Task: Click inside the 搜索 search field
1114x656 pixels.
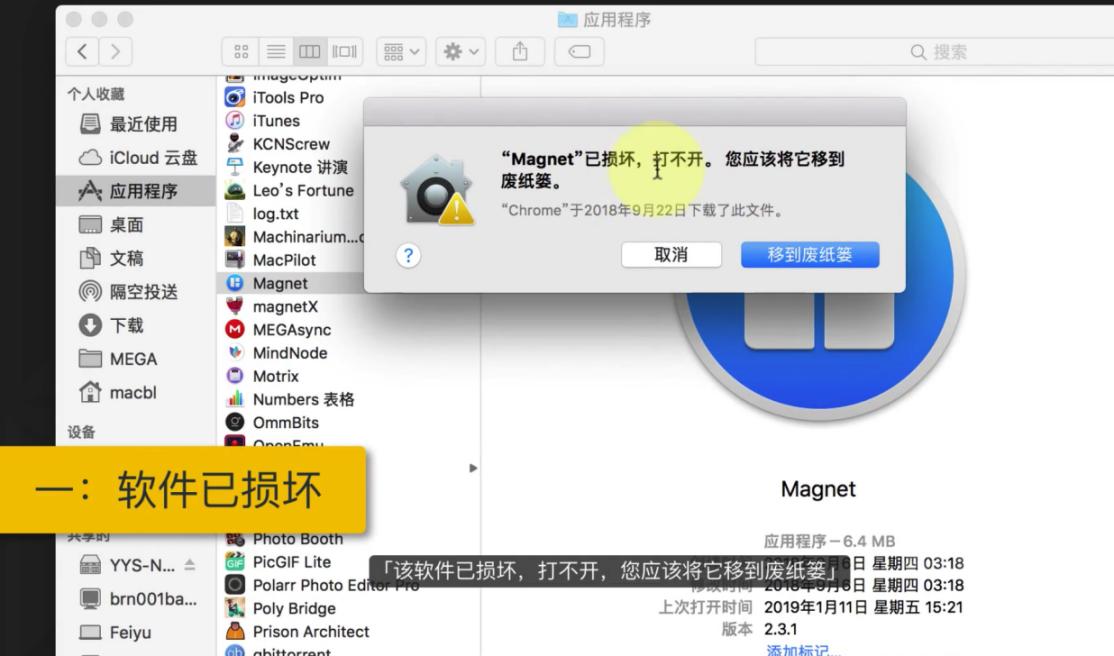Action: 930,51
